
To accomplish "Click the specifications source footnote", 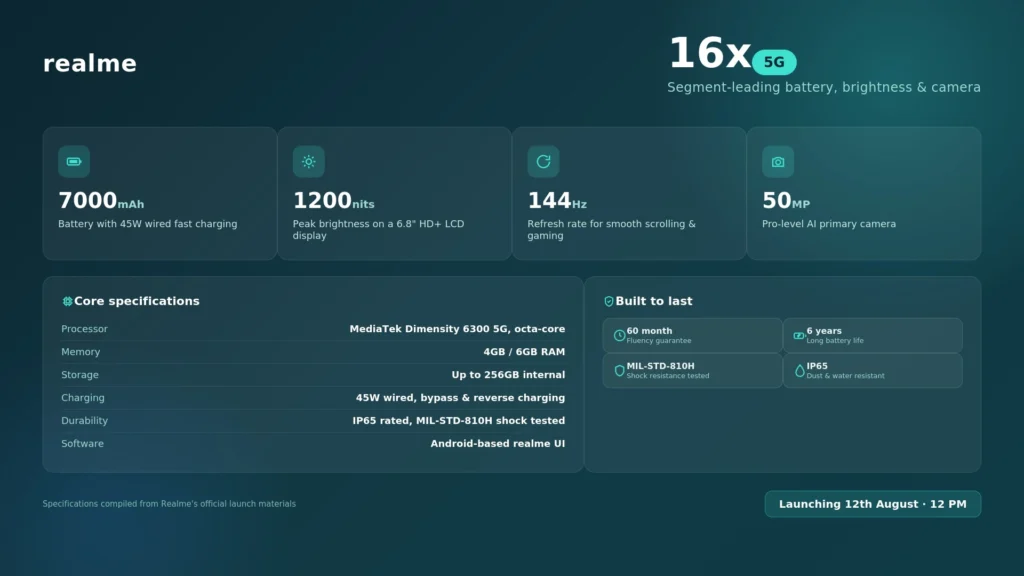I will (x=169, y=504).
